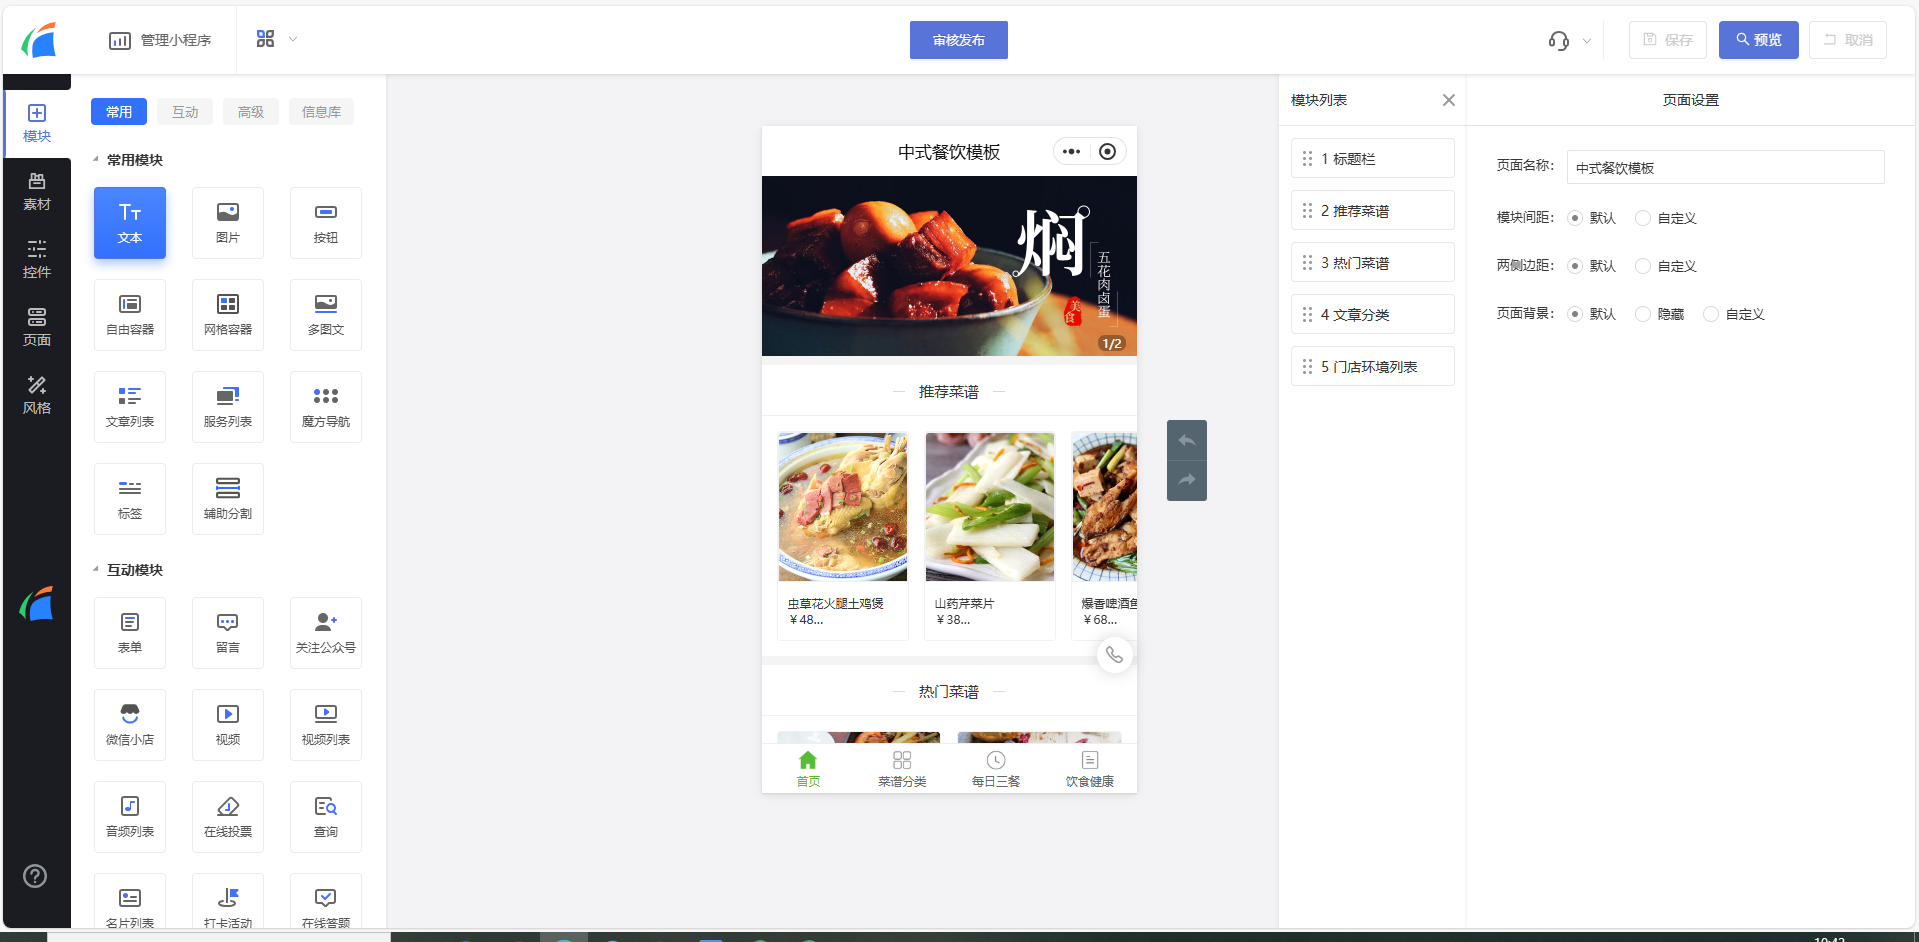Click the 保存 save button
Screen dimensions: 1919x942
1668,40
